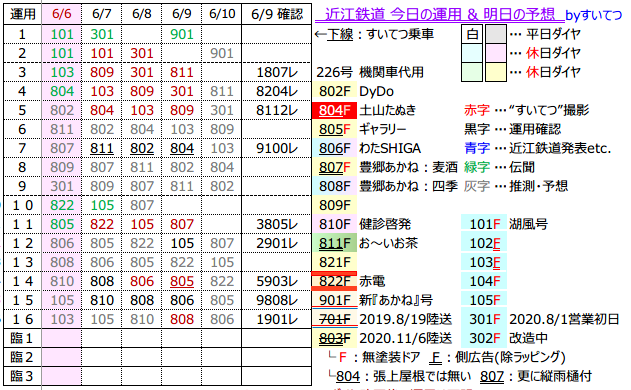
Task: Click the 8204レ confirmation cell
Action: click(276, 91)
